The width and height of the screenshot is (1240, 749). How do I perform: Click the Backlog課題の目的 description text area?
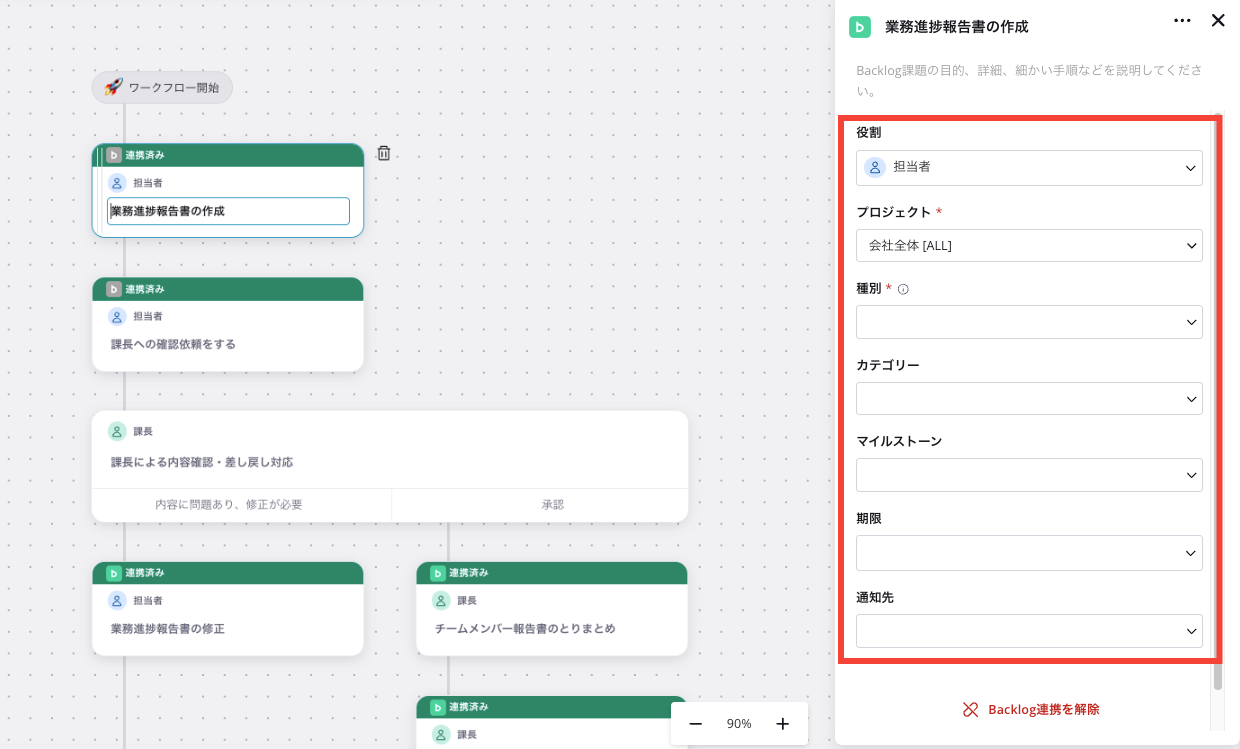point(1030,80)
